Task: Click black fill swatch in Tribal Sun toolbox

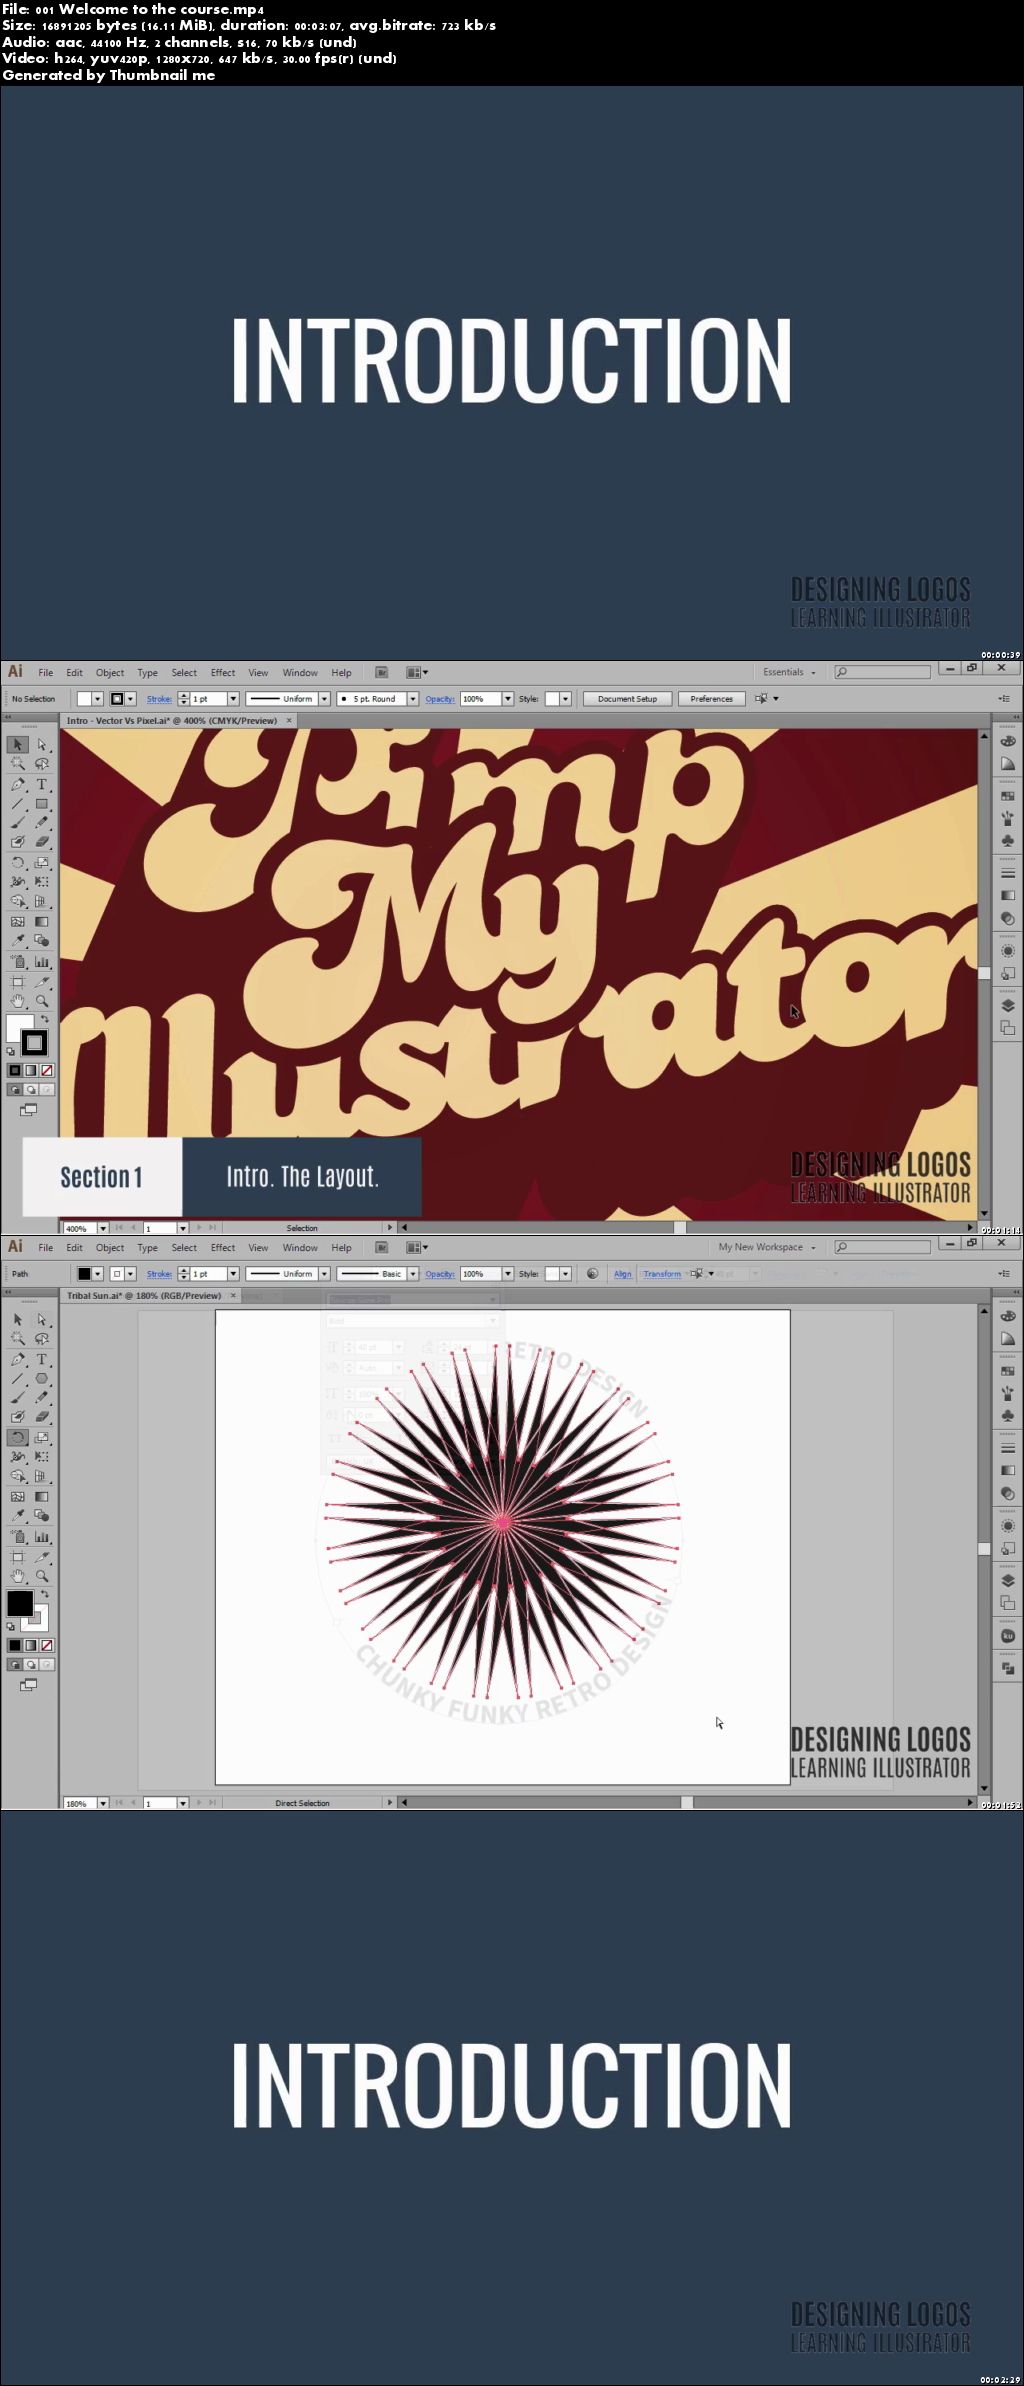Action: (x=19, y=1602)
